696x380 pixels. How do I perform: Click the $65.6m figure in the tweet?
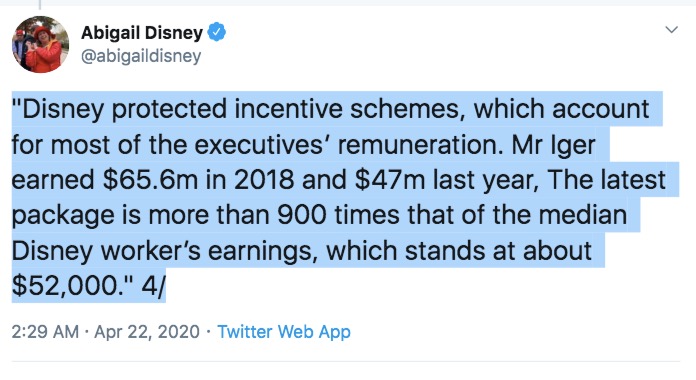(150, 180)
